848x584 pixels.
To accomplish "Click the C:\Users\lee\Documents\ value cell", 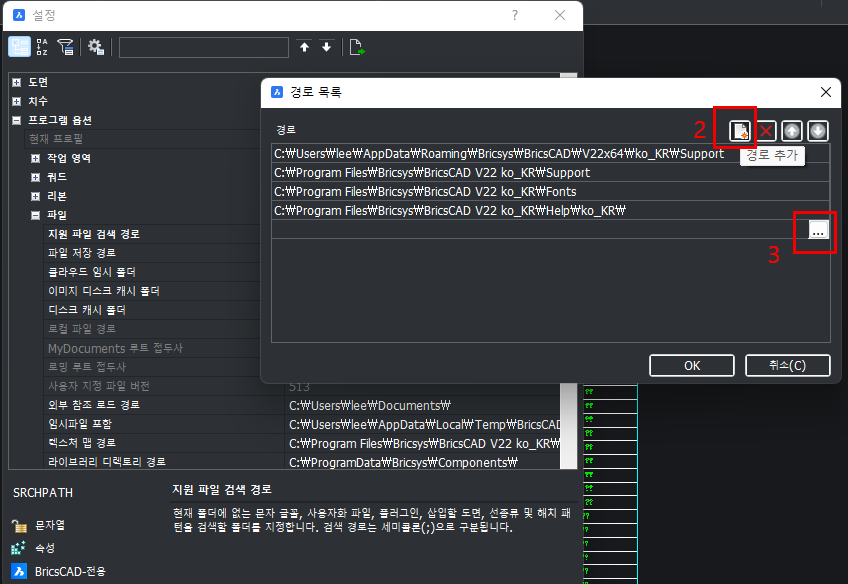I will pyautogui.click(x=422, y=406).
